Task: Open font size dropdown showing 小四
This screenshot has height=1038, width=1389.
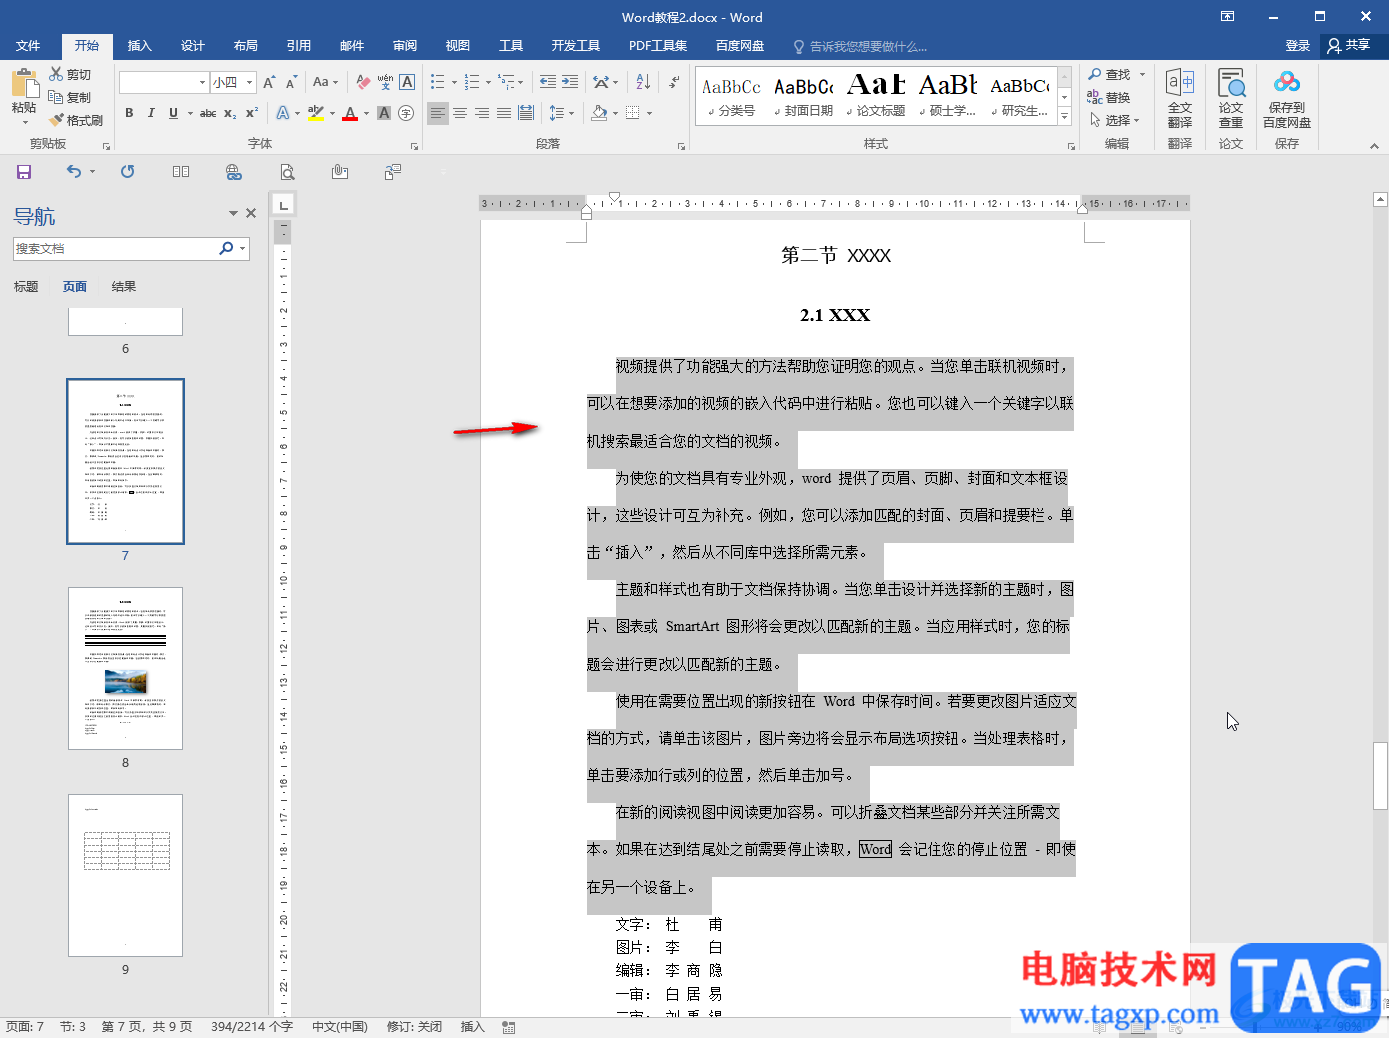Action: pos(250,82)
